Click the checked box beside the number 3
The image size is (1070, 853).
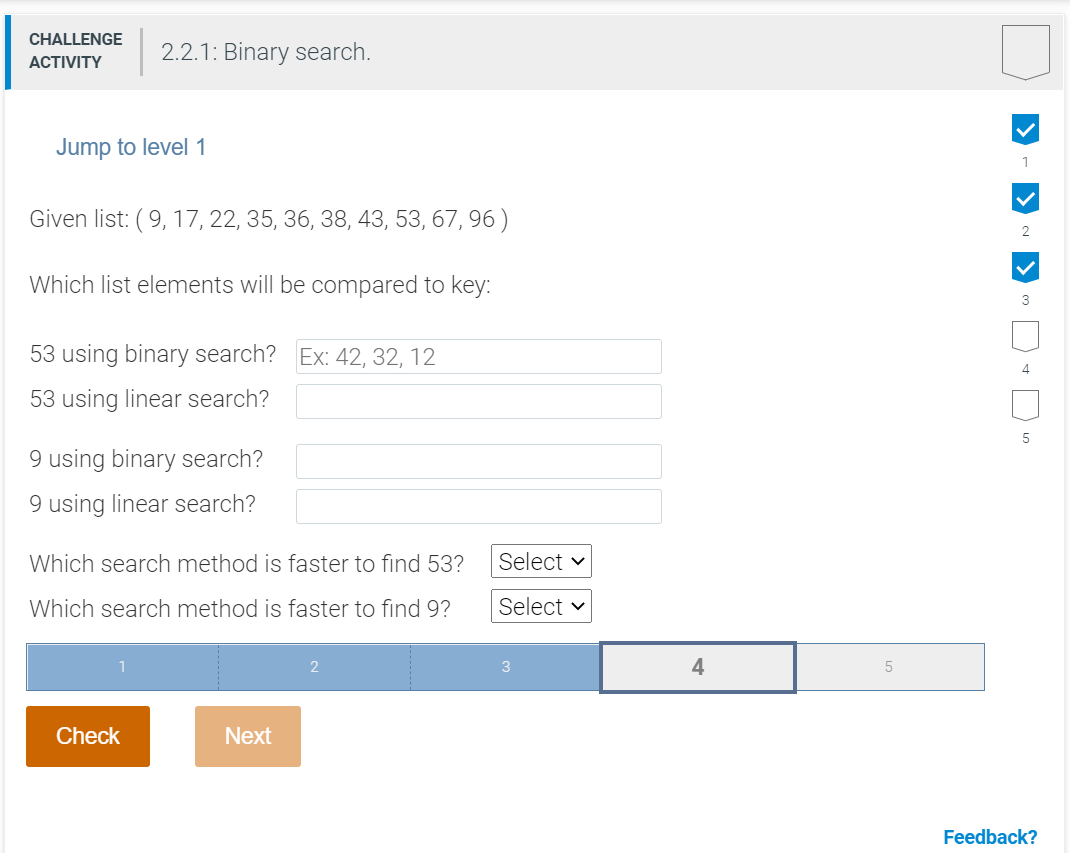tap(1025, 267)
